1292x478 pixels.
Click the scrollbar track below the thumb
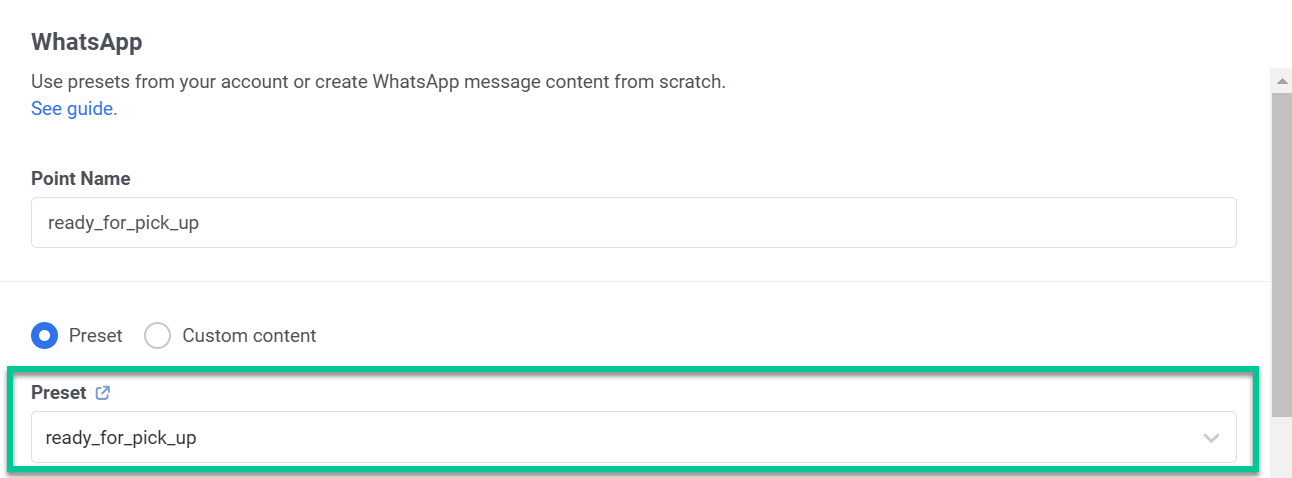pos(1281,447)
